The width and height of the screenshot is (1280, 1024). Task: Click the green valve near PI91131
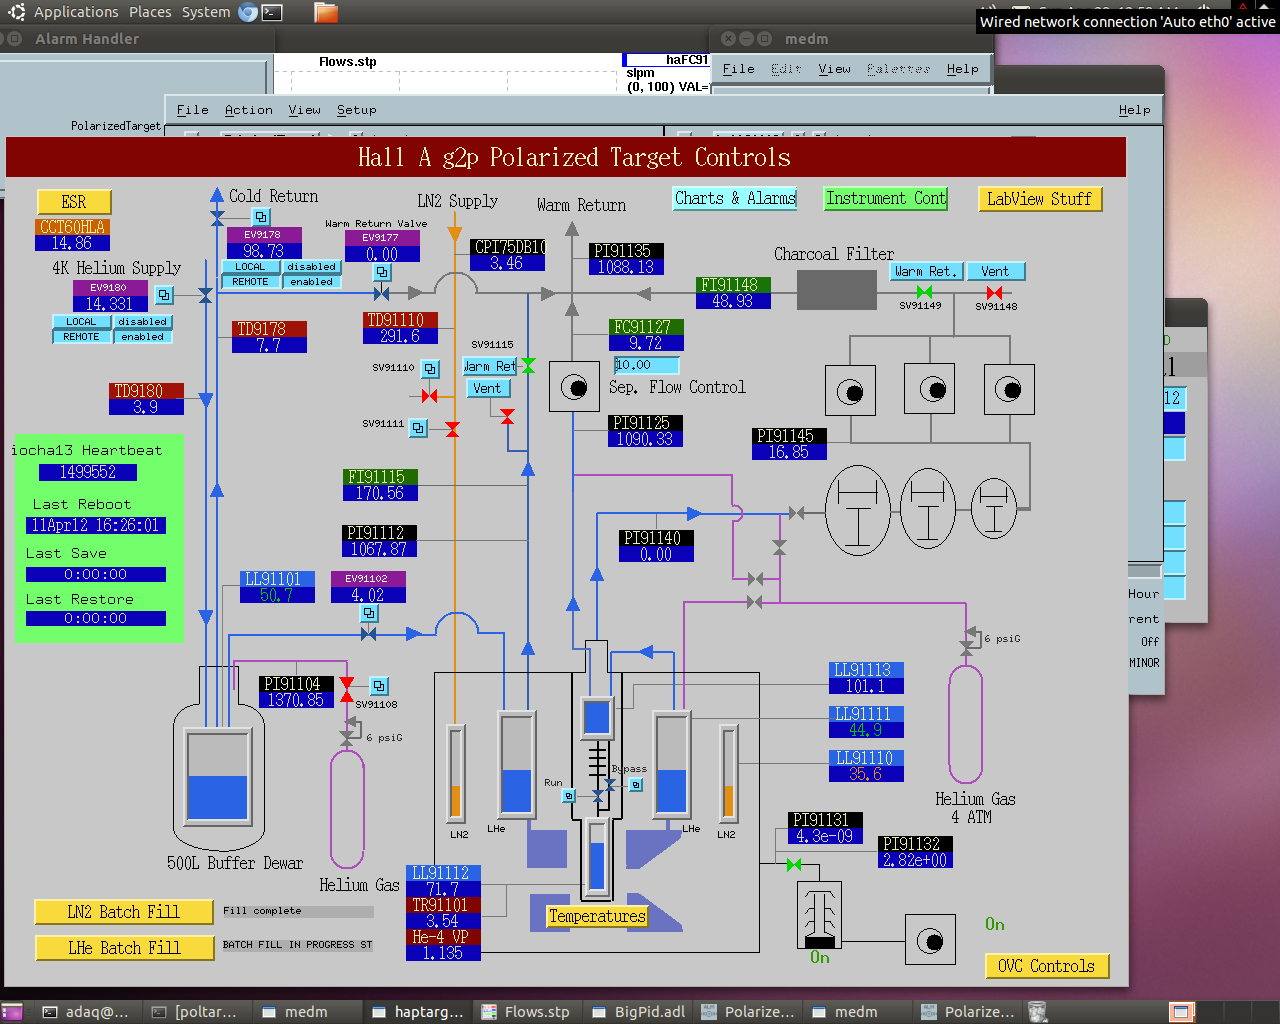[x=794, y=864]
